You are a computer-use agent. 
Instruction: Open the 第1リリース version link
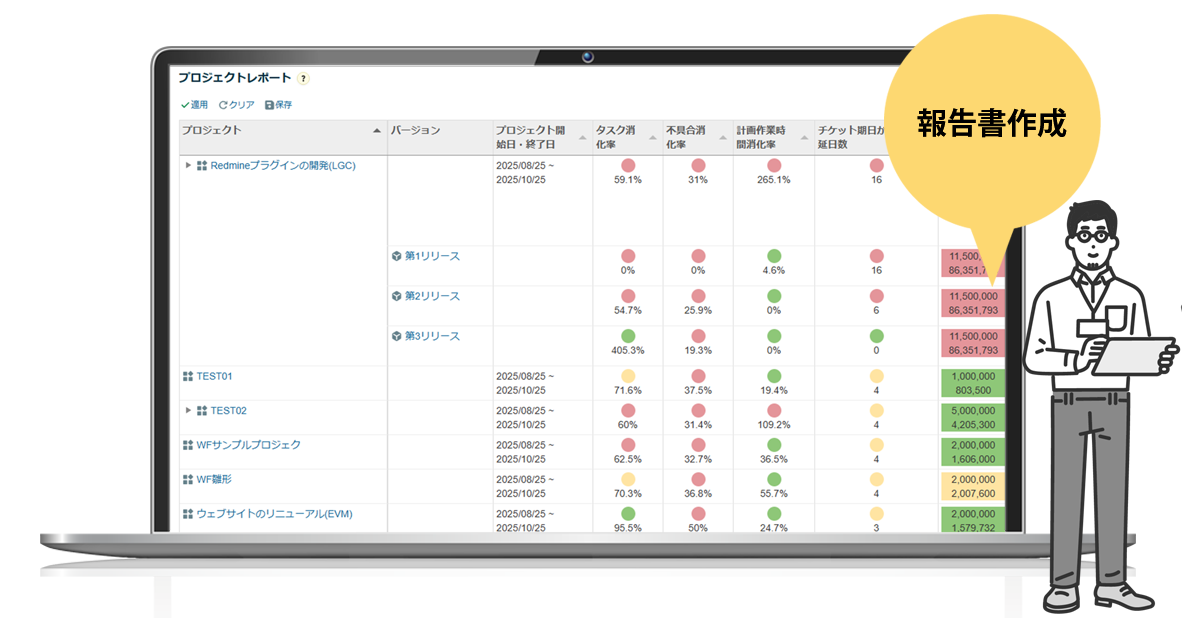click(430, 256)
